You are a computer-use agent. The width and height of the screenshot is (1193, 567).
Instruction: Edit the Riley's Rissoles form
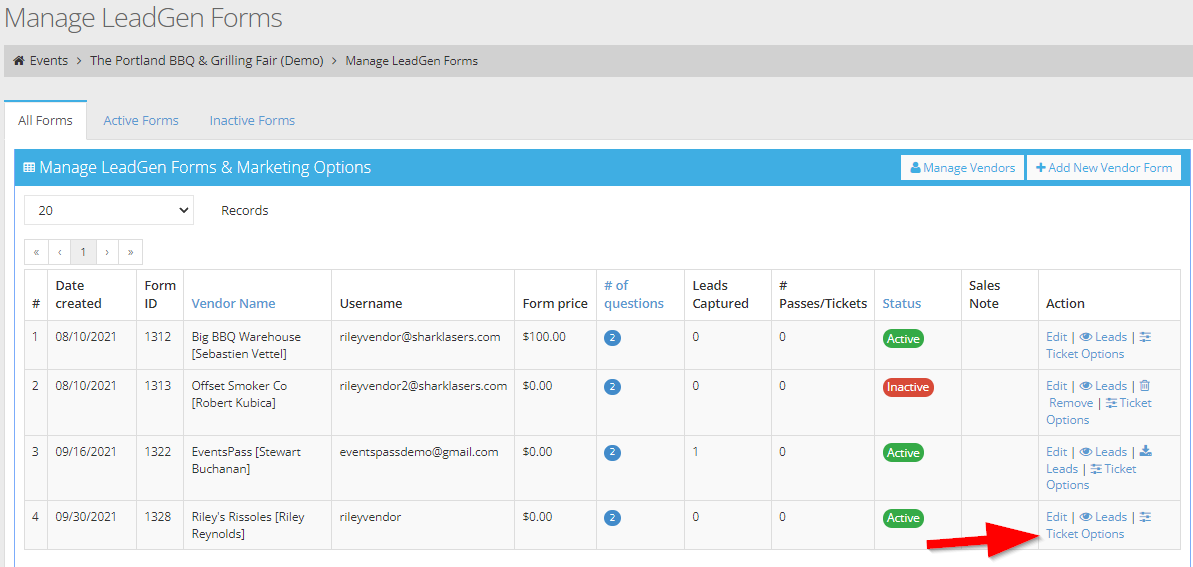click(1057, 517)
